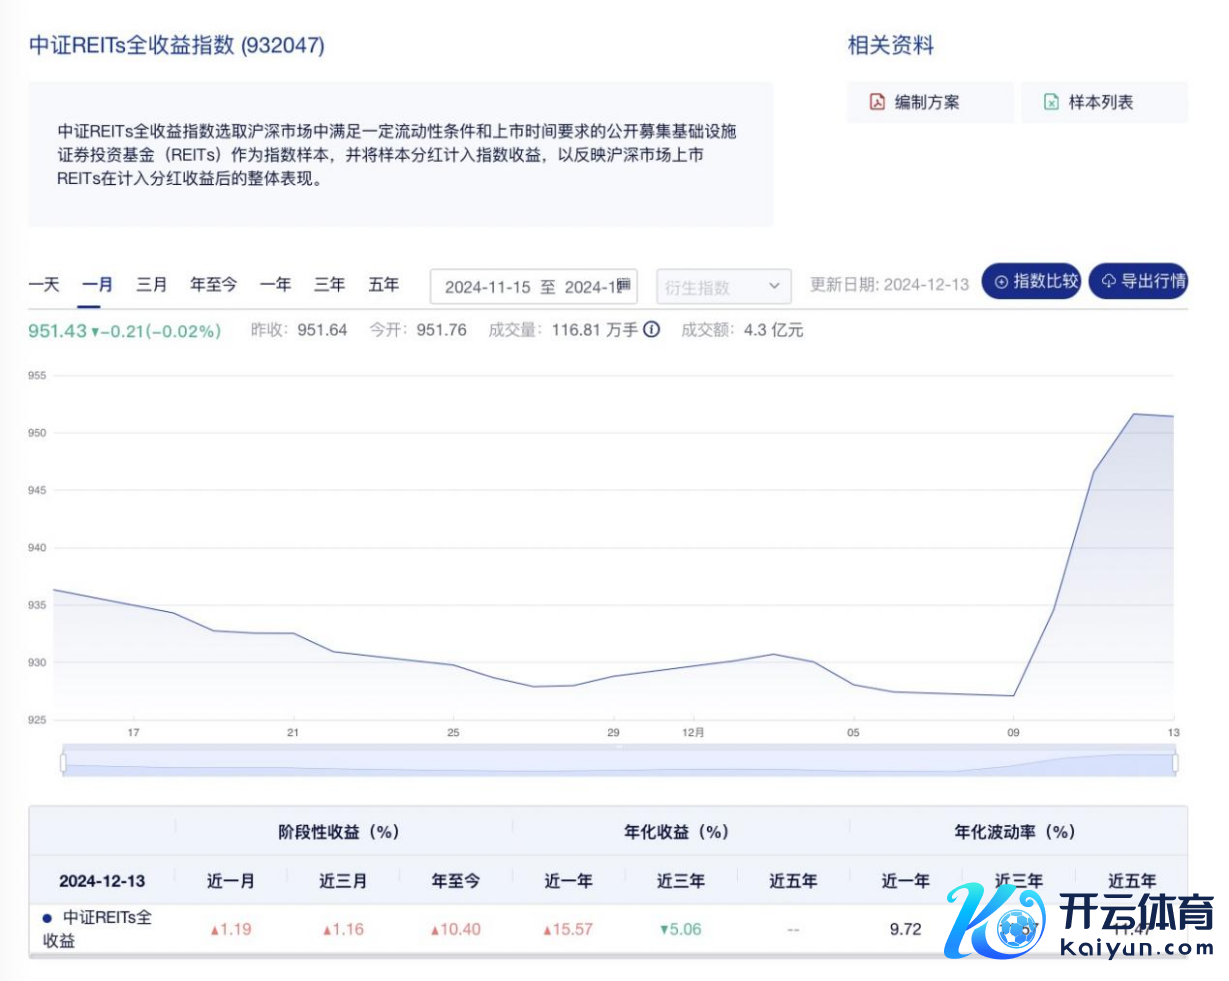Select the 年至今 time range tab
Image resolution: width=1229 pixels, height=981 pixels.
213,285
